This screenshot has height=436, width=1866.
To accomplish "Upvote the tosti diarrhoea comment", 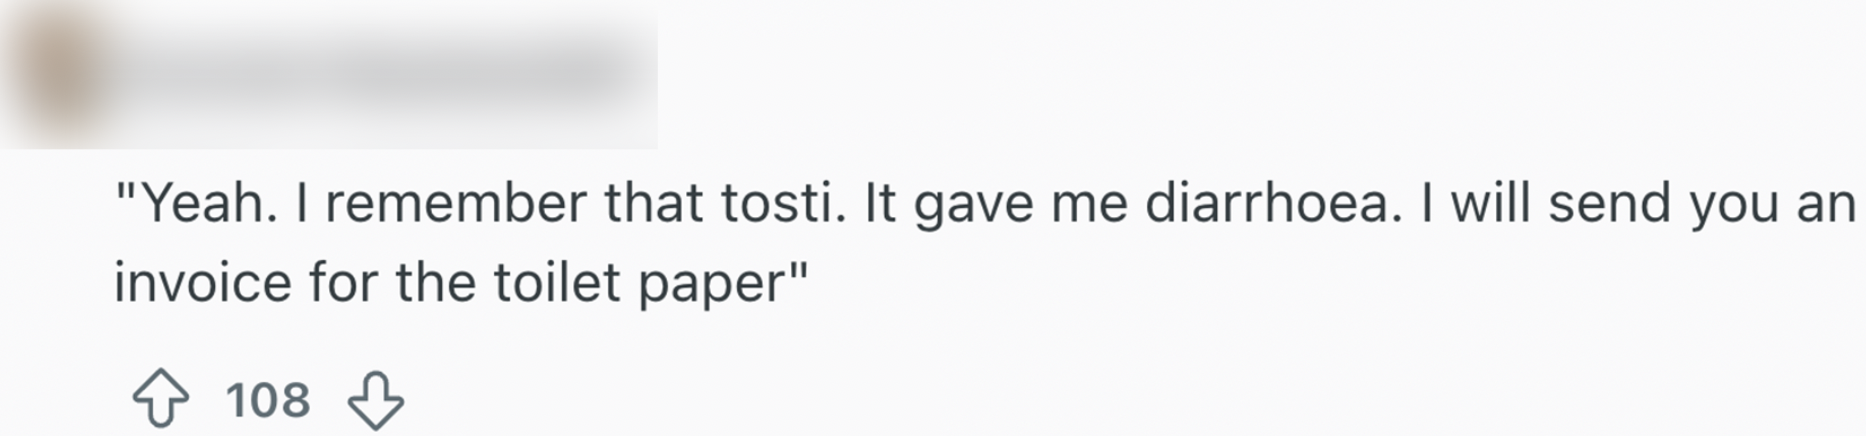I will (x=160, y=399).
